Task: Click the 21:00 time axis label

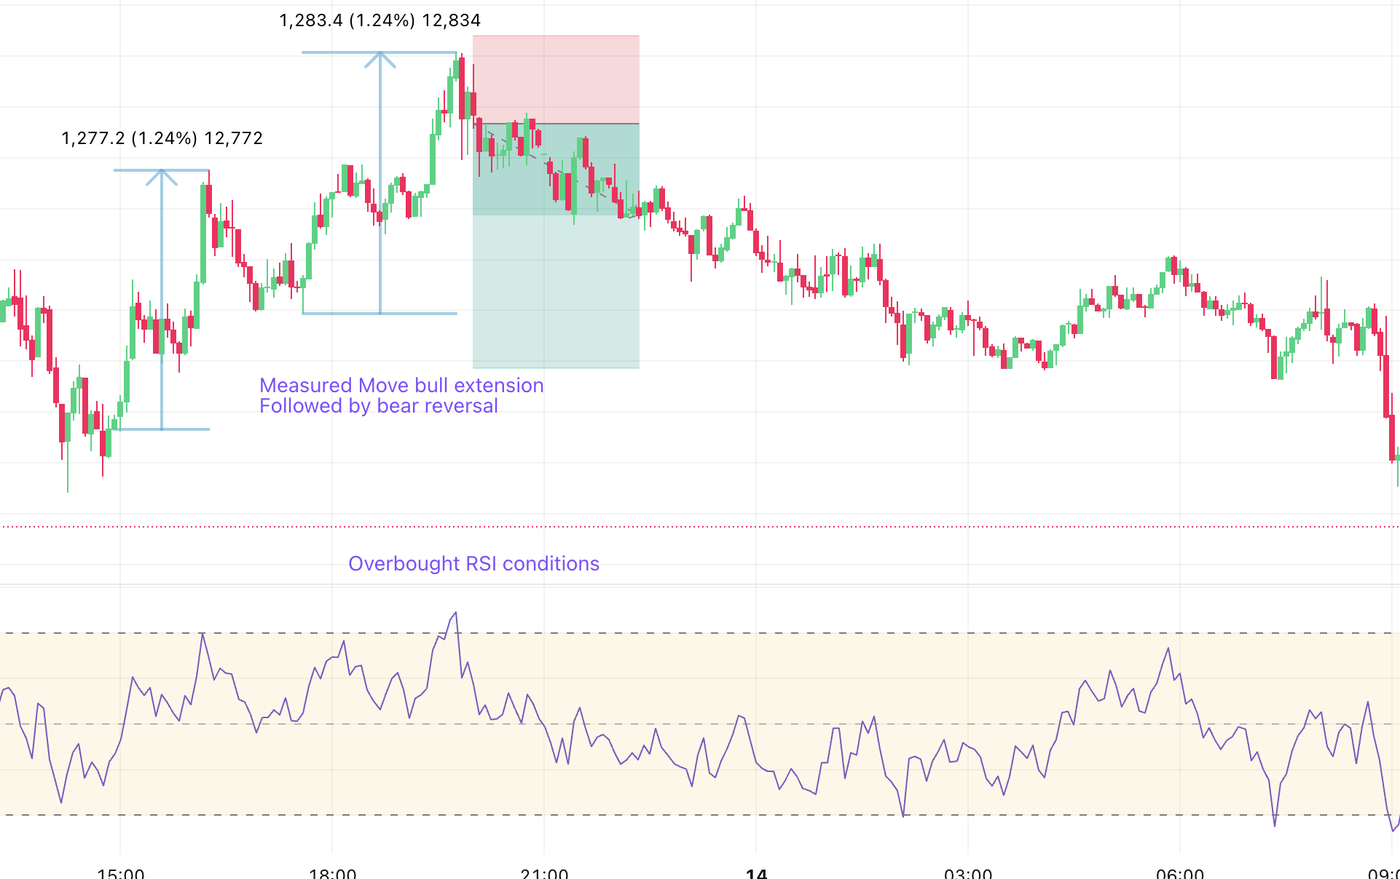Action: (544, 873)
